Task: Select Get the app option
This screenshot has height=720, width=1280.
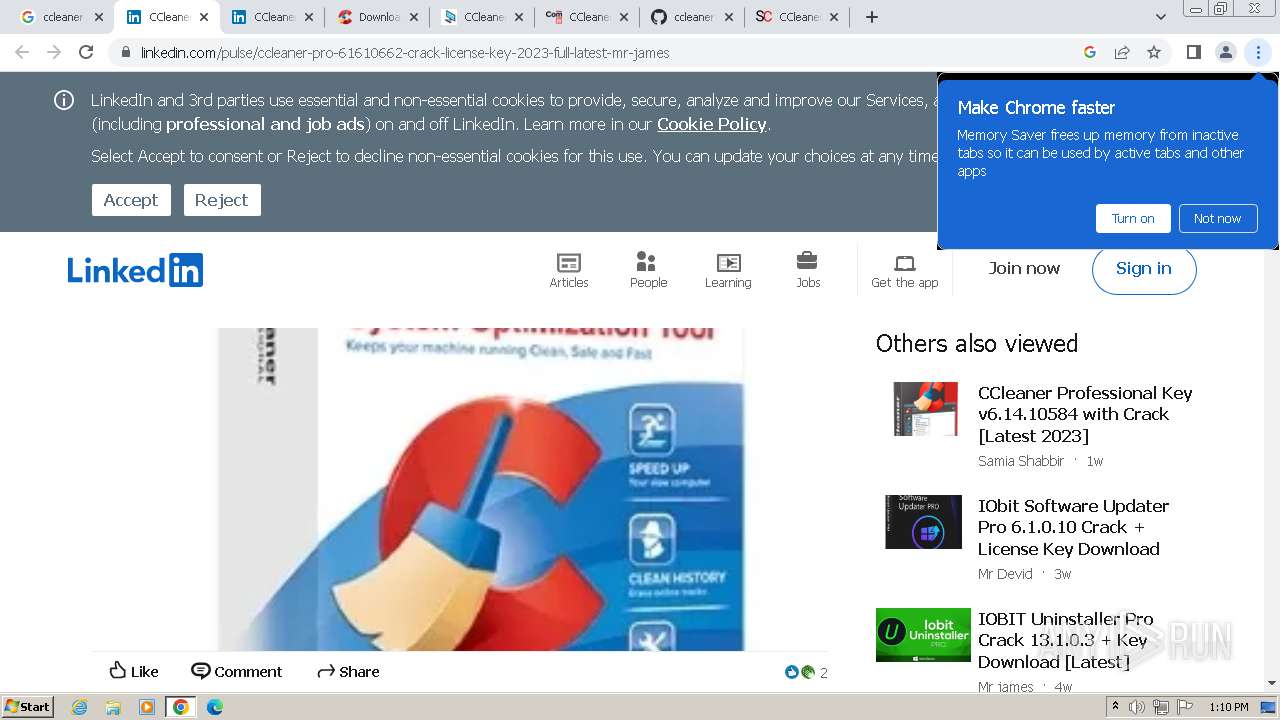Action: (904, 270)
